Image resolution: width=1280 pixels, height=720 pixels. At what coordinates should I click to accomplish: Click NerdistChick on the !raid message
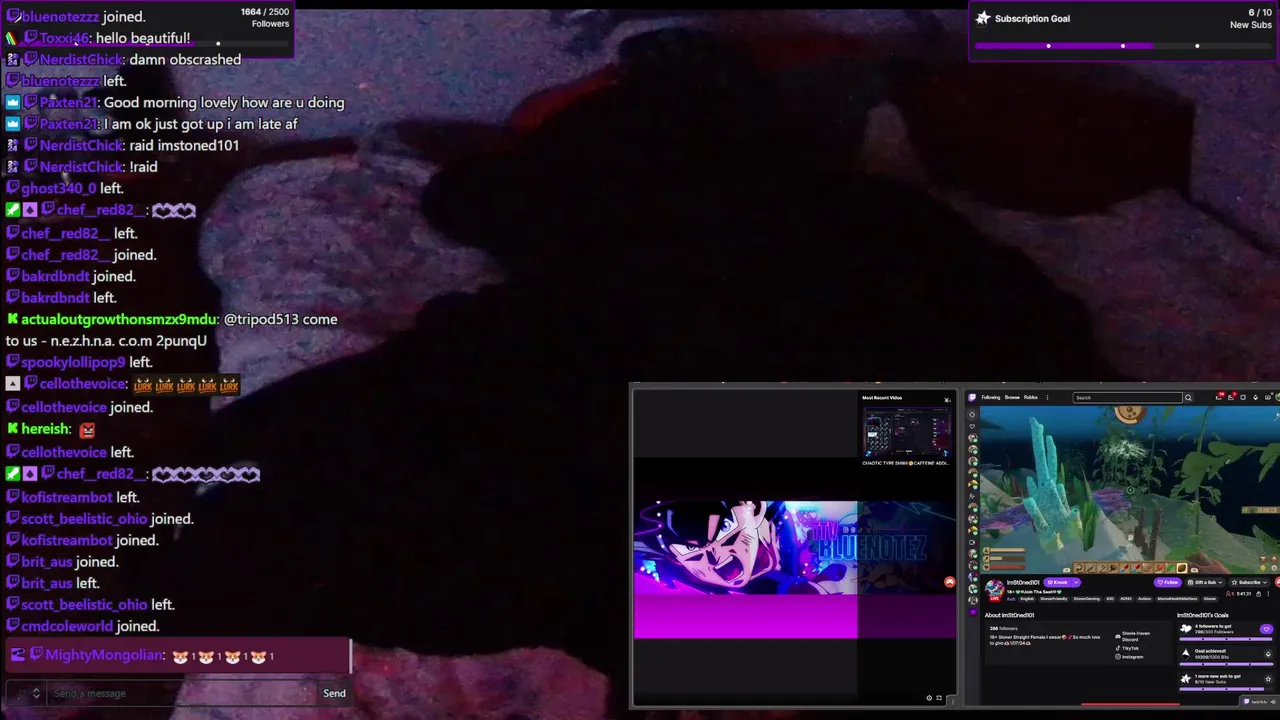(81, 167)
